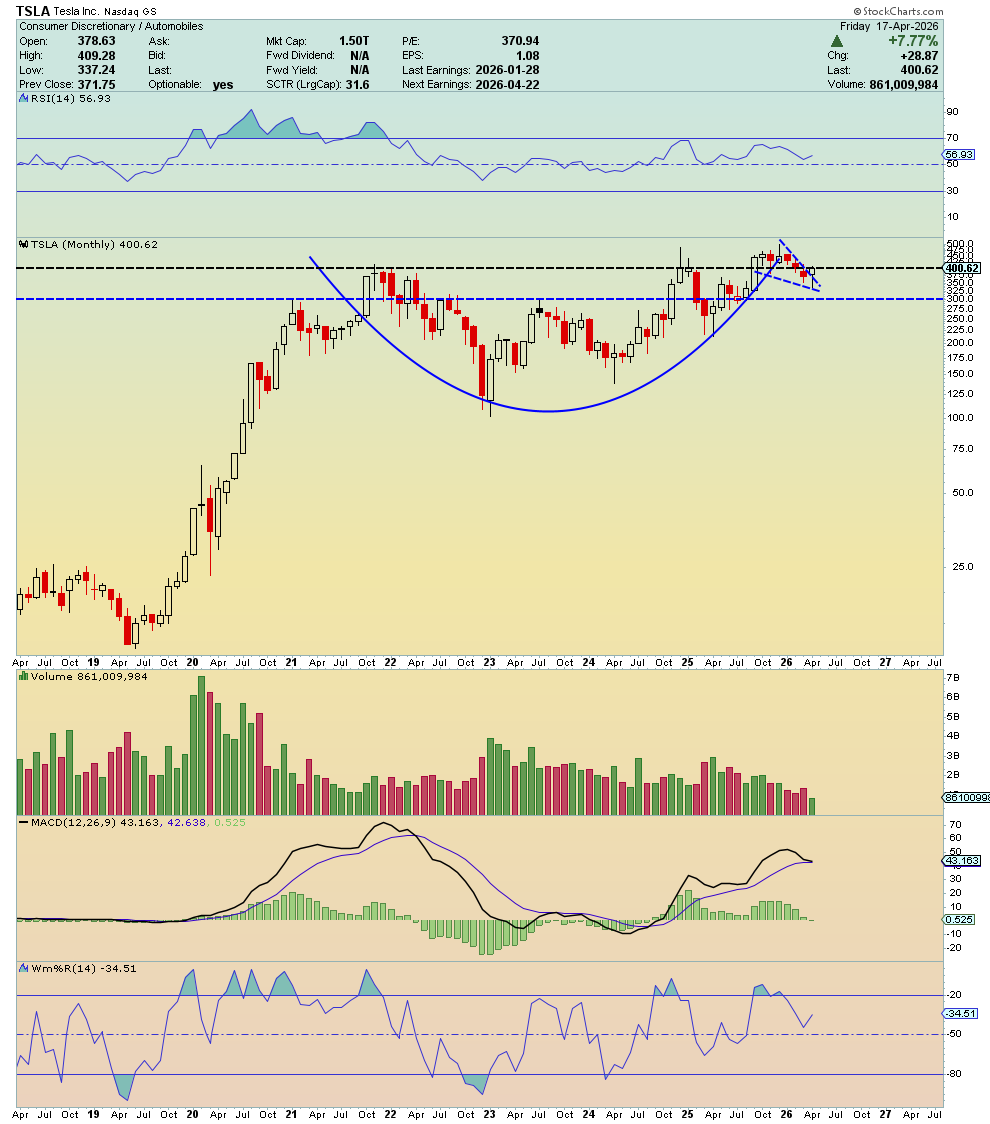Click the MACD signal value 42.638
This screenshot has width=990, height=1124.
click(186, 822)
